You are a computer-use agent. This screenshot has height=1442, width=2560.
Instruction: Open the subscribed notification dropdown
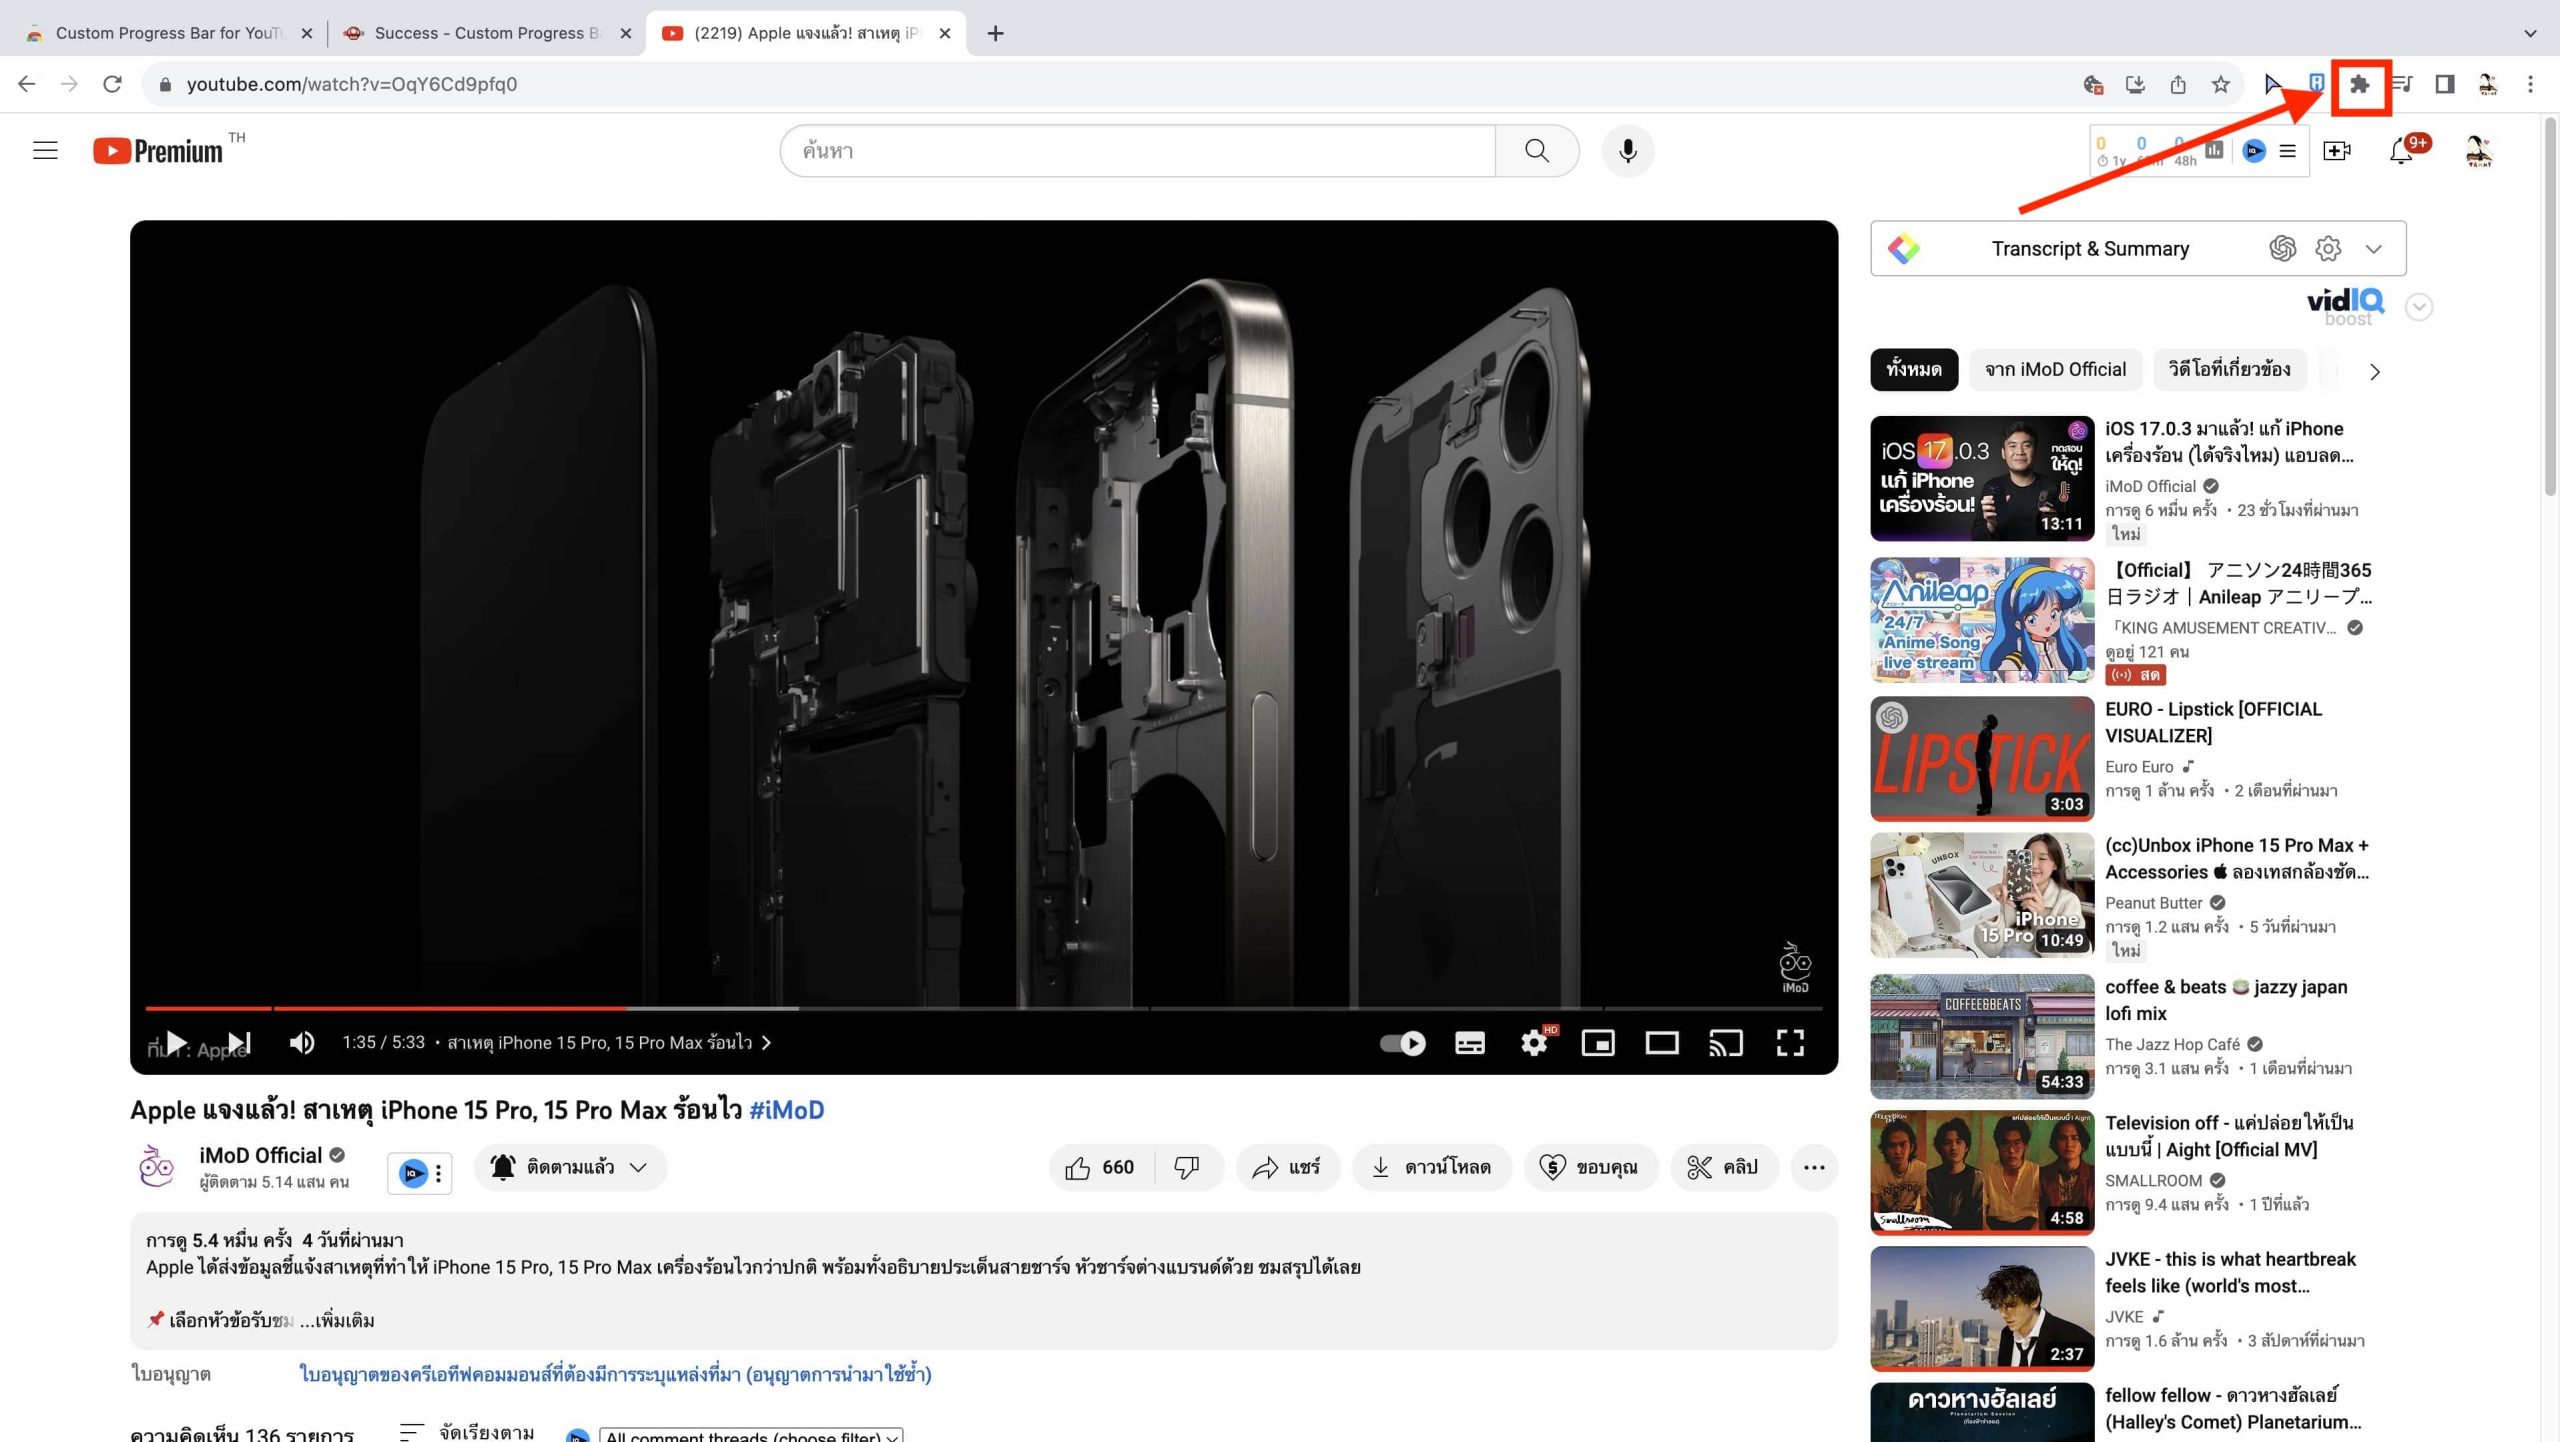[570, 1167]
